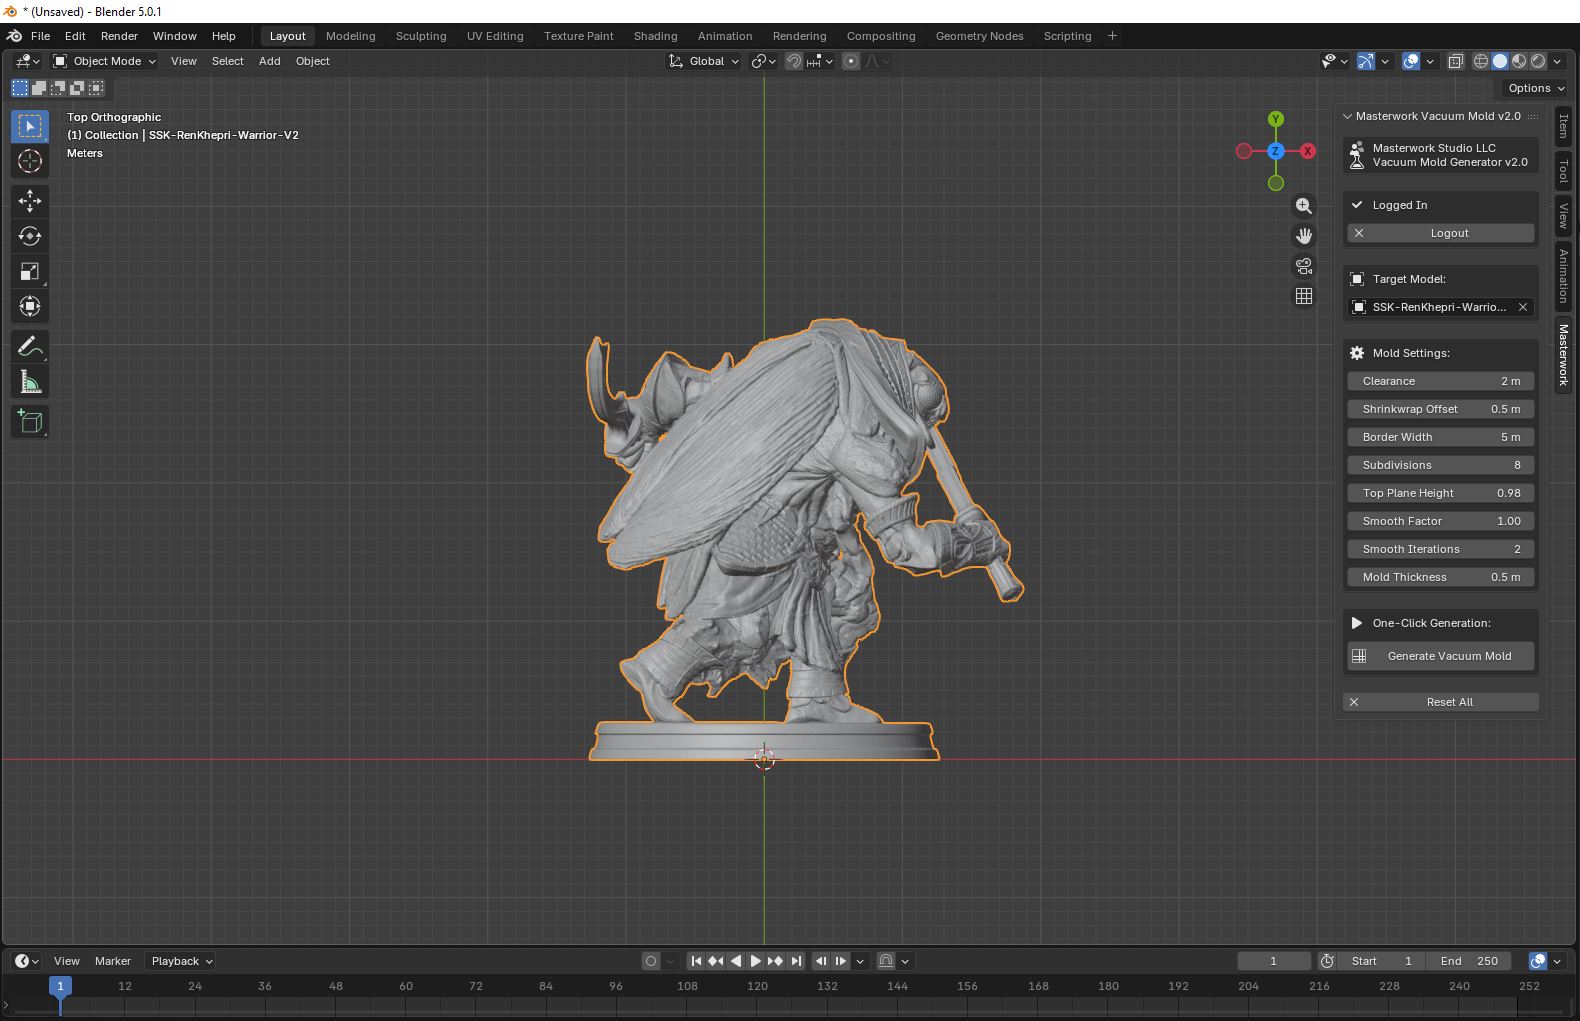The height and width of the screenshot is (1021, 1580).
Task: Add a new workspace with plus
Action: [1112, 36]
